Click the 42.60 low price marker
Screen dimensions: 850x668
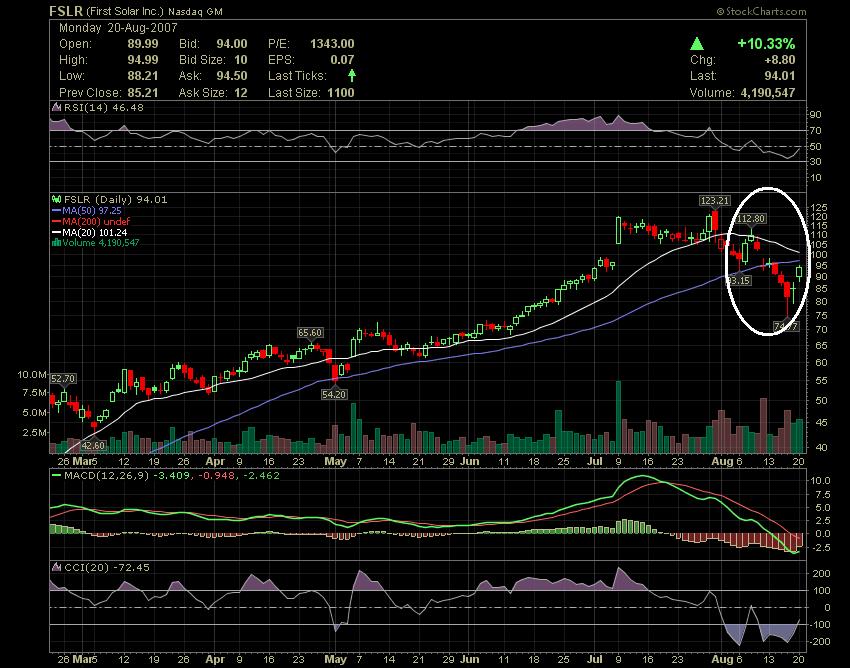93,445
